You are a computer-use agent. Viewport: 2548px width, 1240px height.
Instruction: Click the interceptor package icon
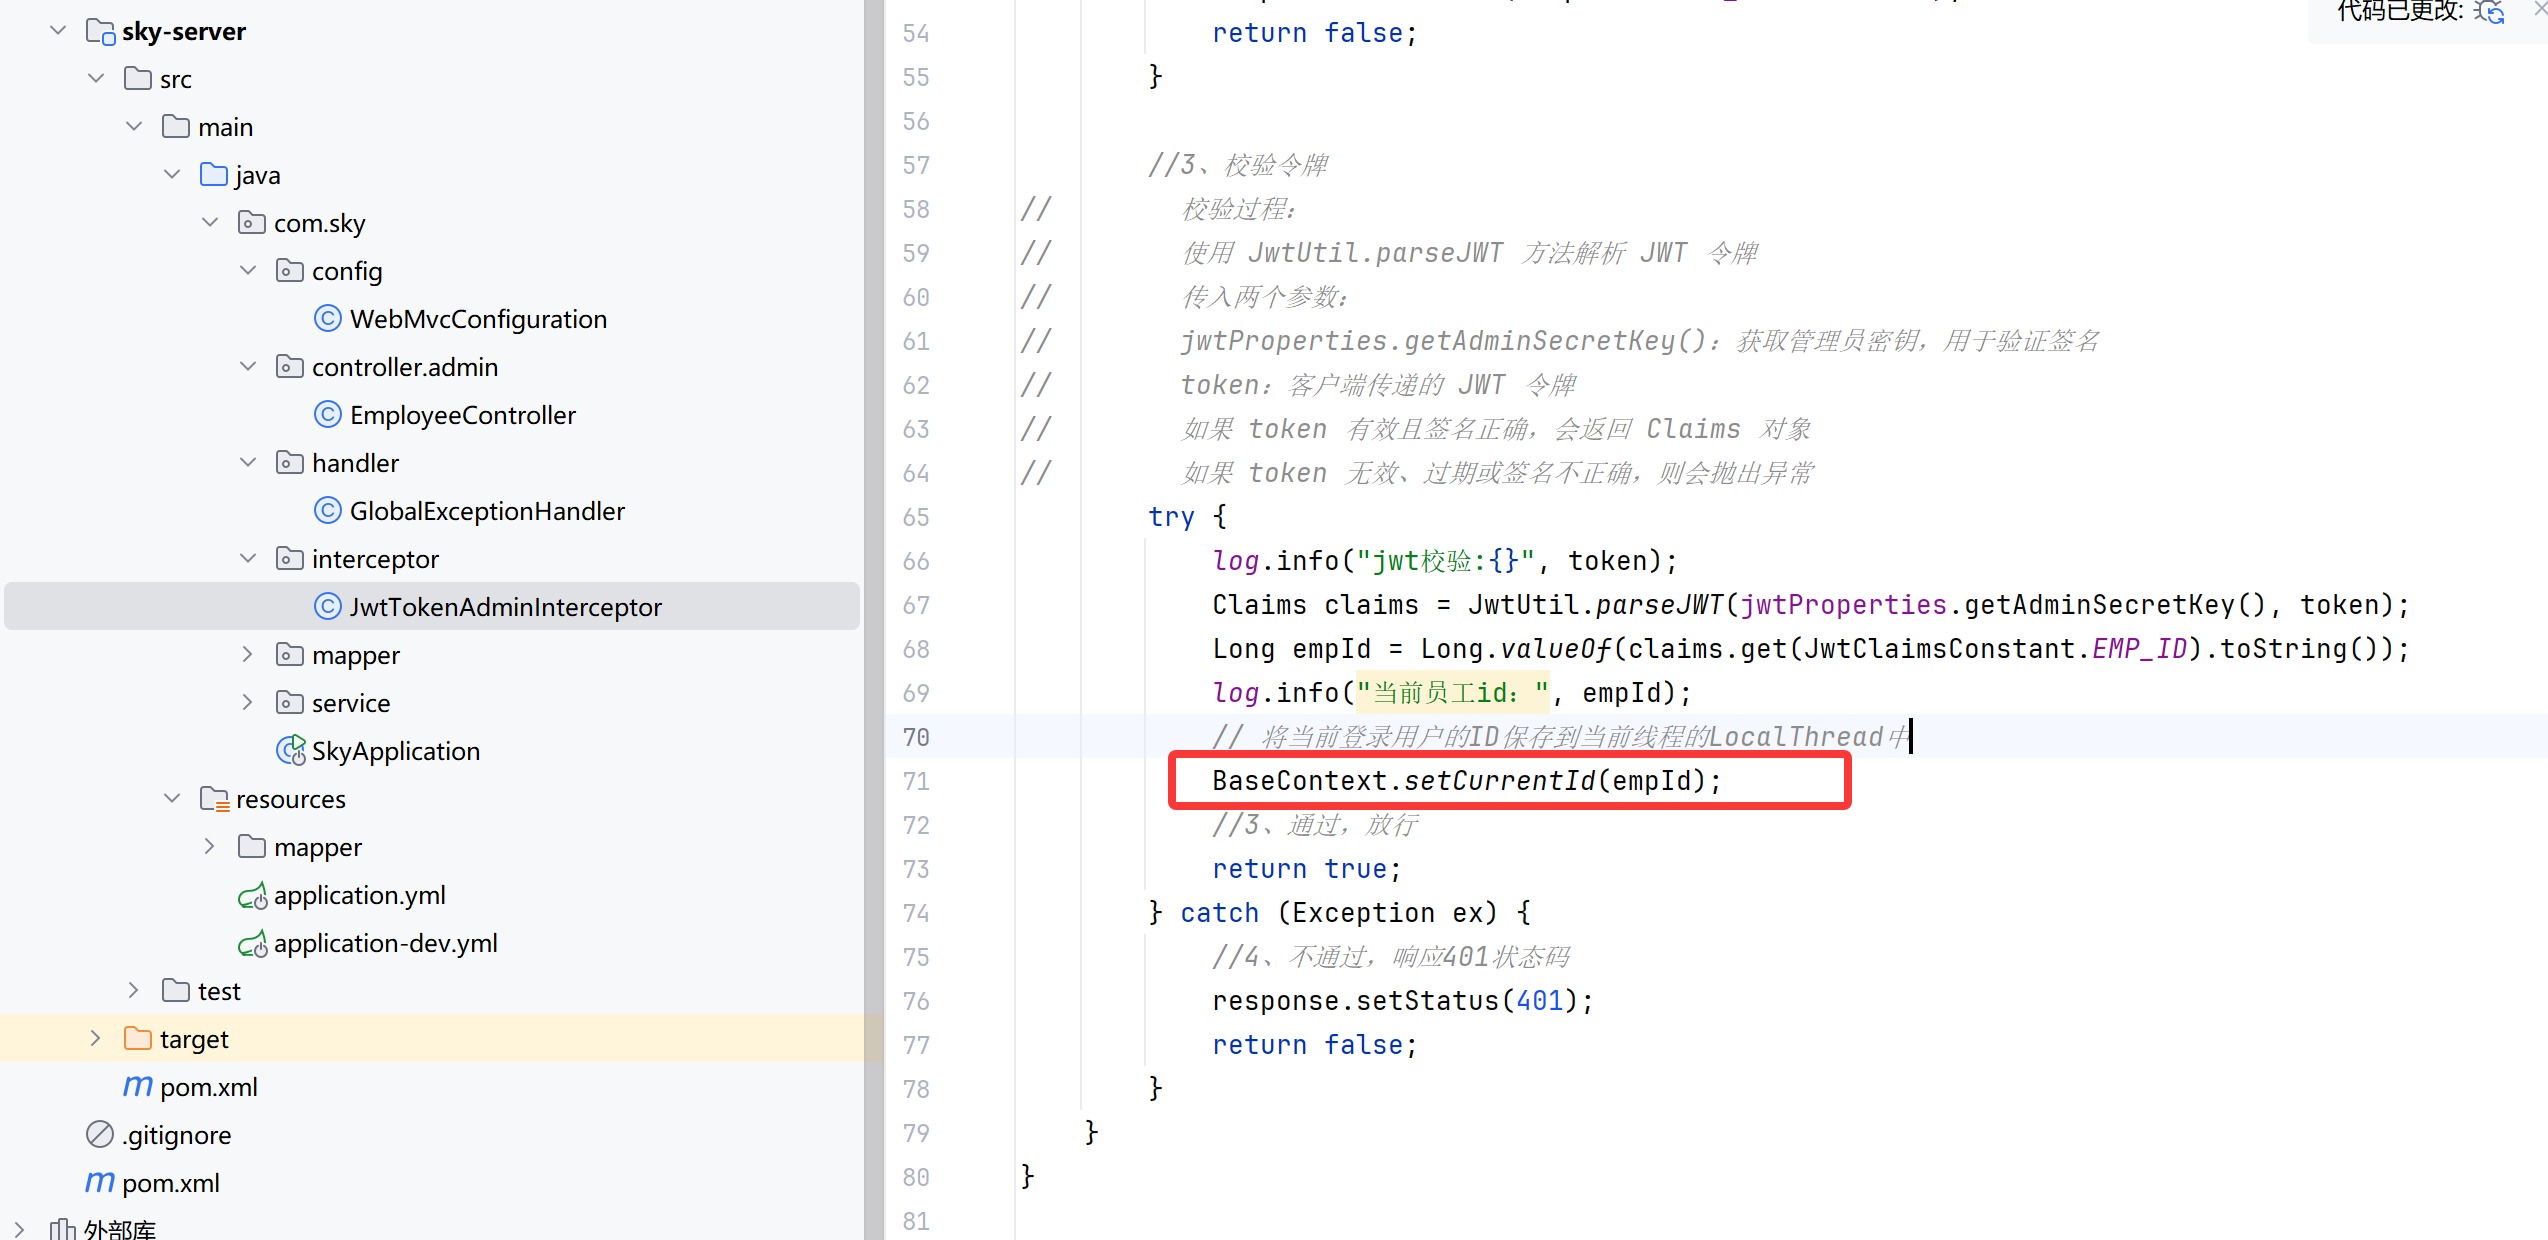point(290,559)
